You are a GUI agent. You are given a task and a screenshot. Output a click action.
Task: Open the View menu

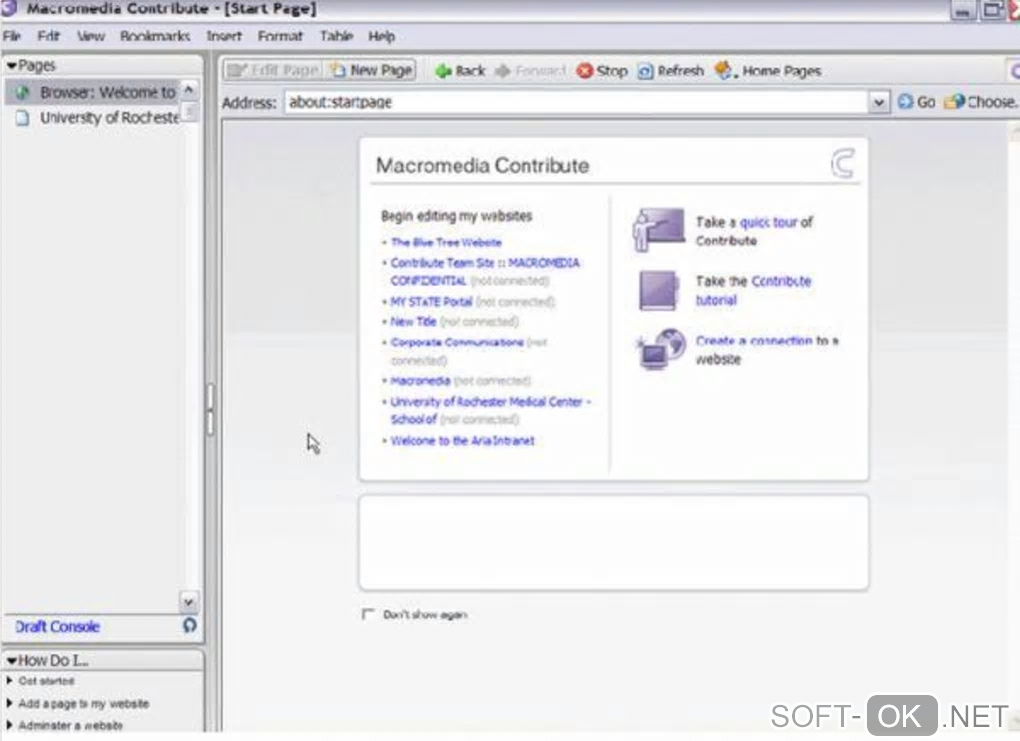(90, 36)
